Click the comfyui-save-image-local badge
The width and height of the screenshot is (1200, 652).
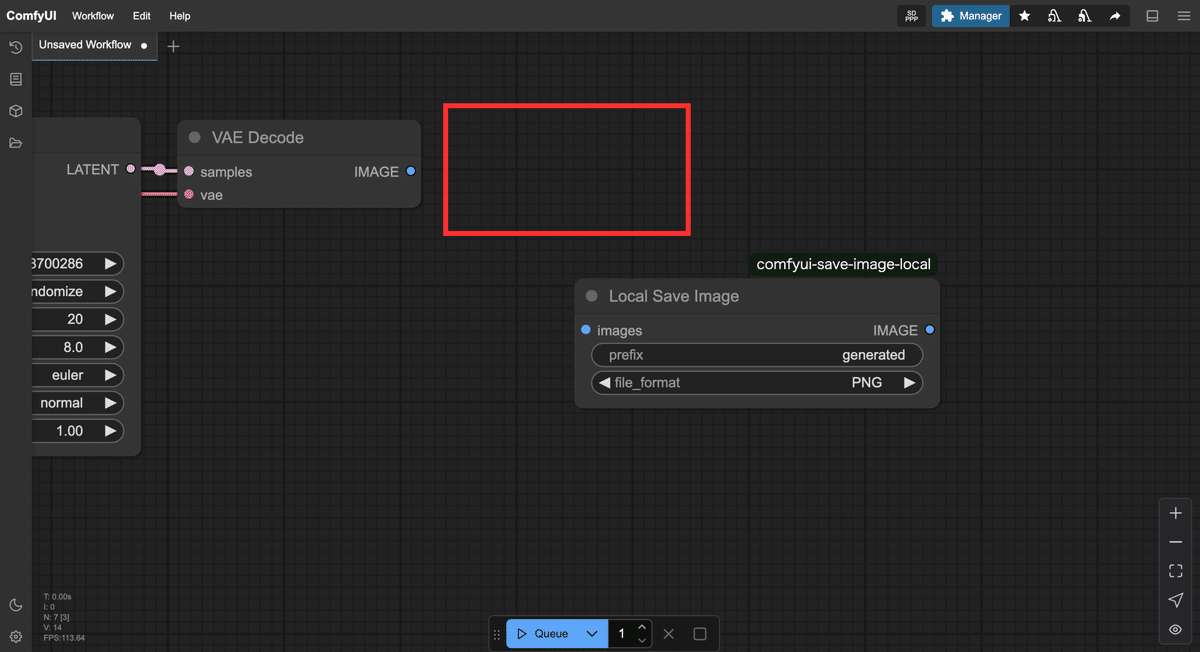pos(844,265)
